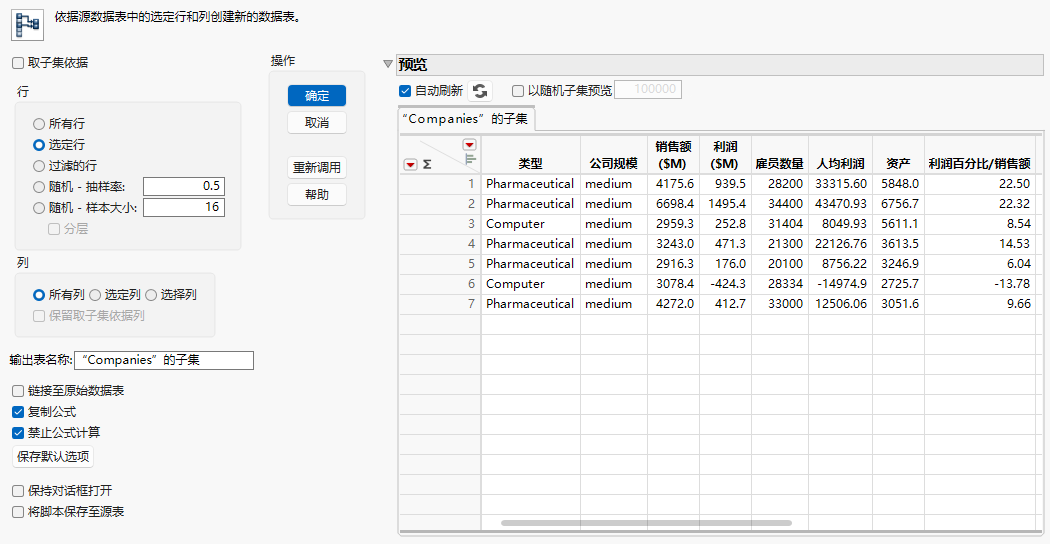
Task: Click the 保存默认选项 button
Action: click(x=53, y=457)
